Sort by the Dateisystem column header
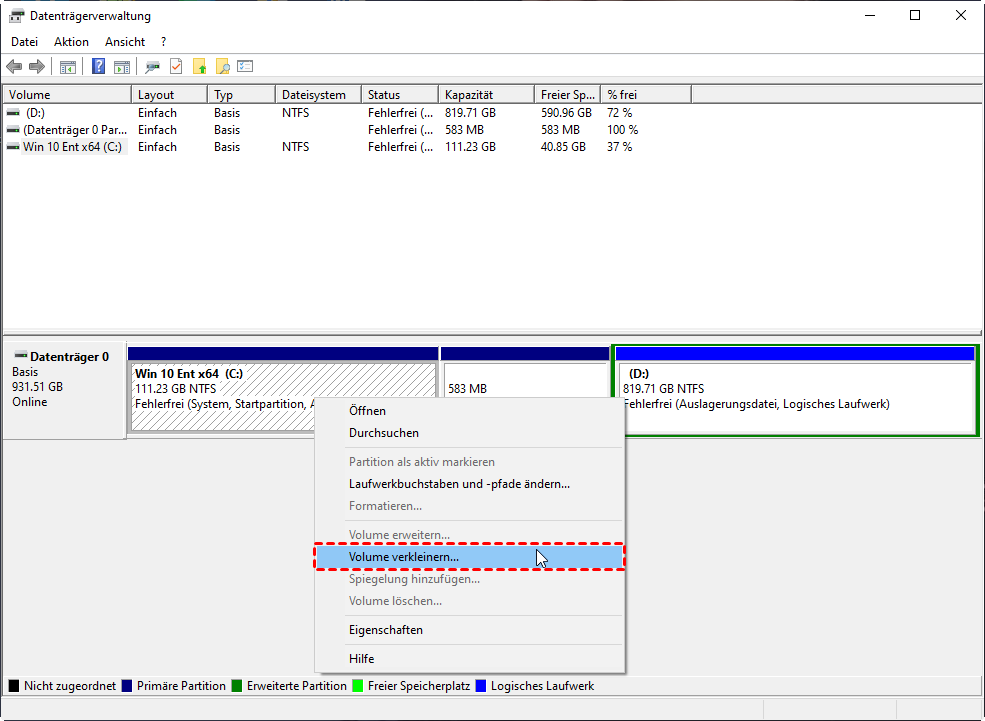985x721 pixels. (313, 95)
